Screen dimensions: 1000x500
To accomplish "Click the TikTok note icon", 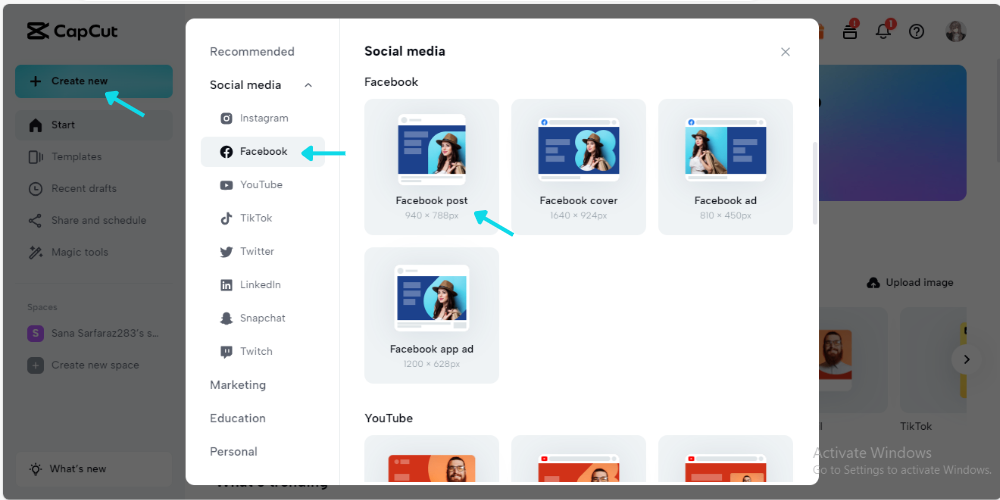I will click(x=226, y=218).
